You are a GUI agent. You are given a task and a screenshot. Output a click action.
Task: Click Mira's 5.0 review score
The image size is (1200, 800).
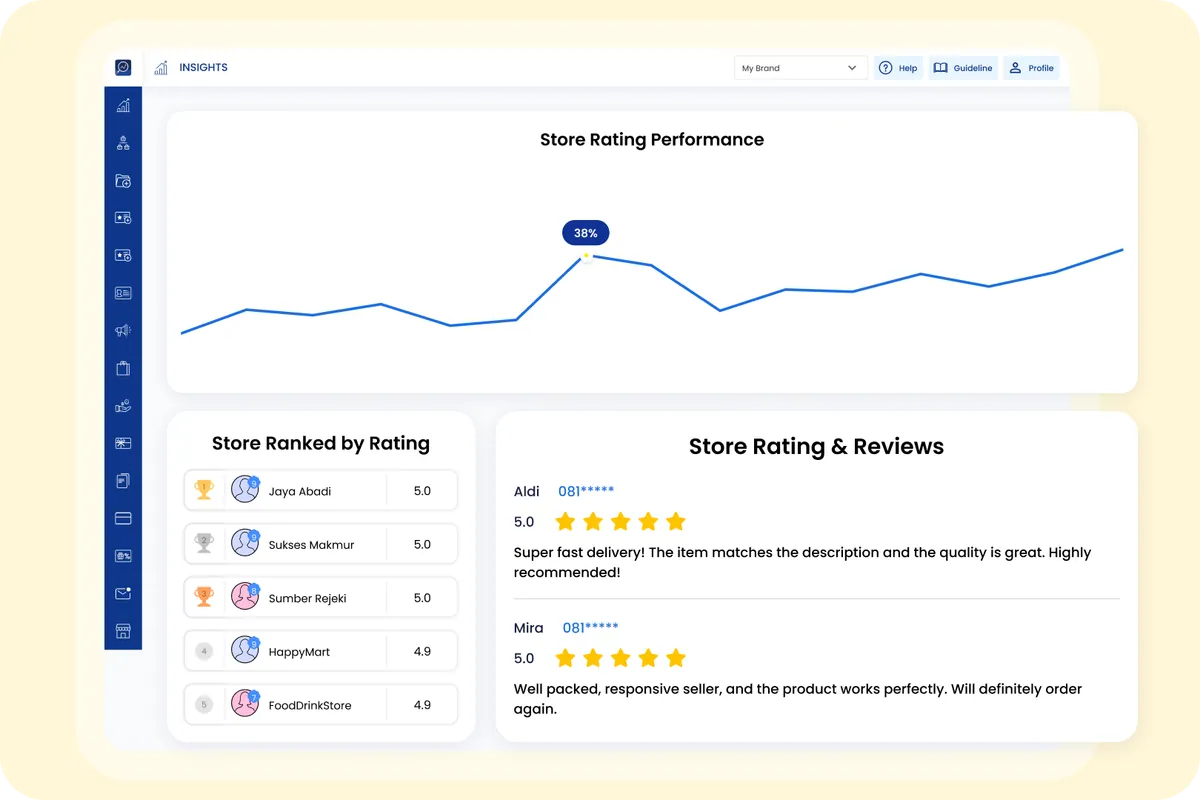[x=524, y=659]
